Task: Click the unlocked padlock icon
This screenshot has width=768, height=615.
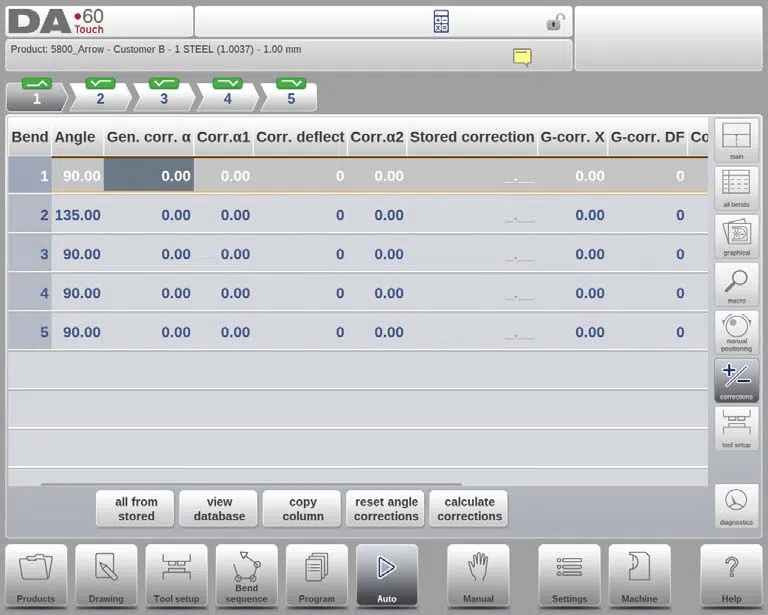Action: click(555, 22)
